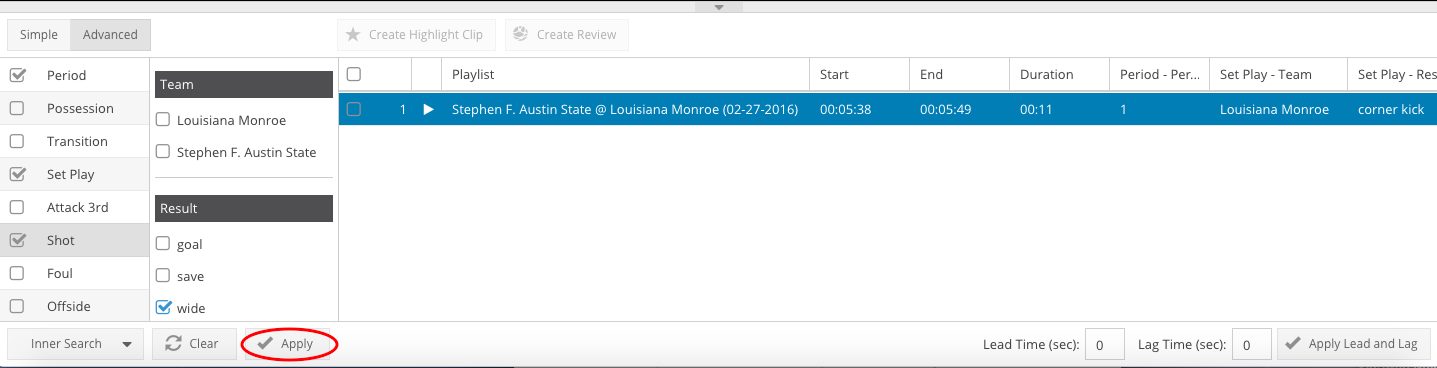Image resolution: width=1437 pixels, height=368 pixels.
Task: Check the Louisiana Monroe team checkbox
Action: [163, 120]
